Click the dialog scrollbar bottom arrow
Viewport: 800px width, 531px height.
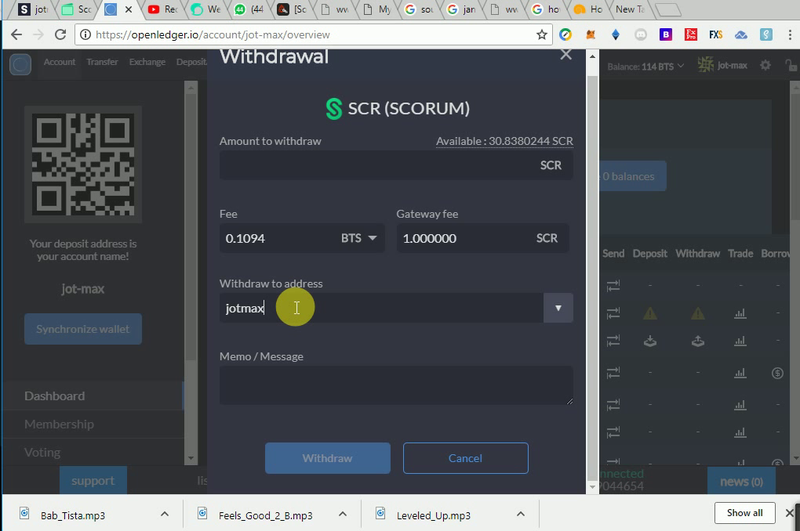(592, 487)
